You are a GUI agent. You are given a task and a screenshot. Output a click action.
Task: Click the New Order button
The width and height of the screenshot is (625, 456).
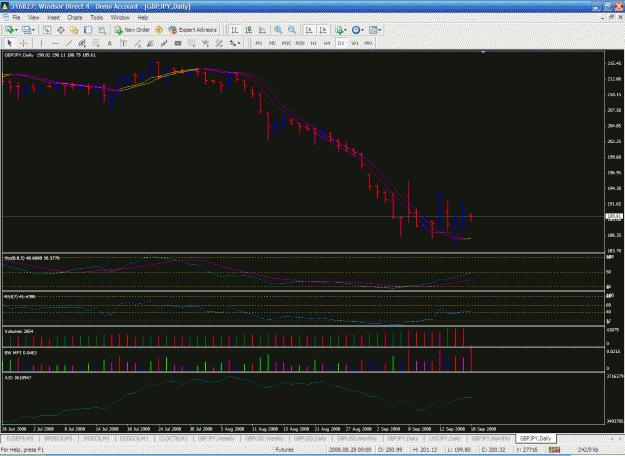(132, 30)
